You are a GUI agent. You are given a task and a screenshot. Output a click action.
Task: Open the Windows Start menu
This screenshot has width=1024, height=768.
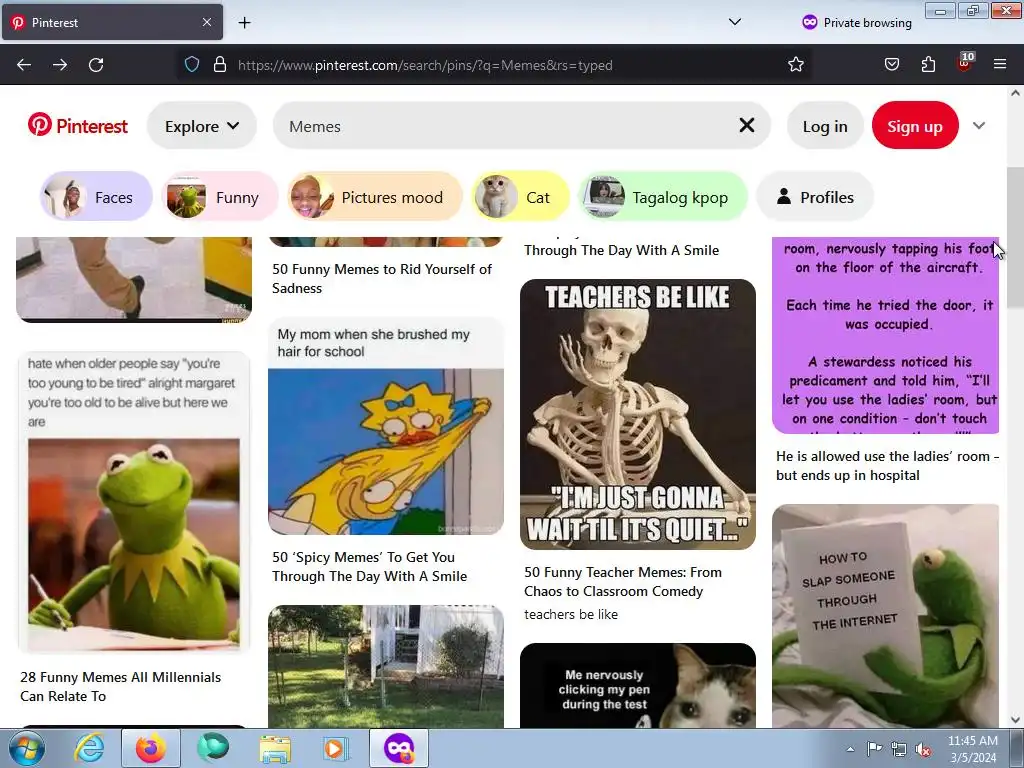tap(27, 748)
